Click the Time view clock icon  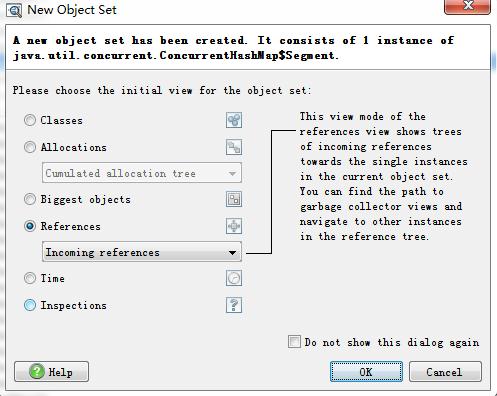[x=234, y=278]
